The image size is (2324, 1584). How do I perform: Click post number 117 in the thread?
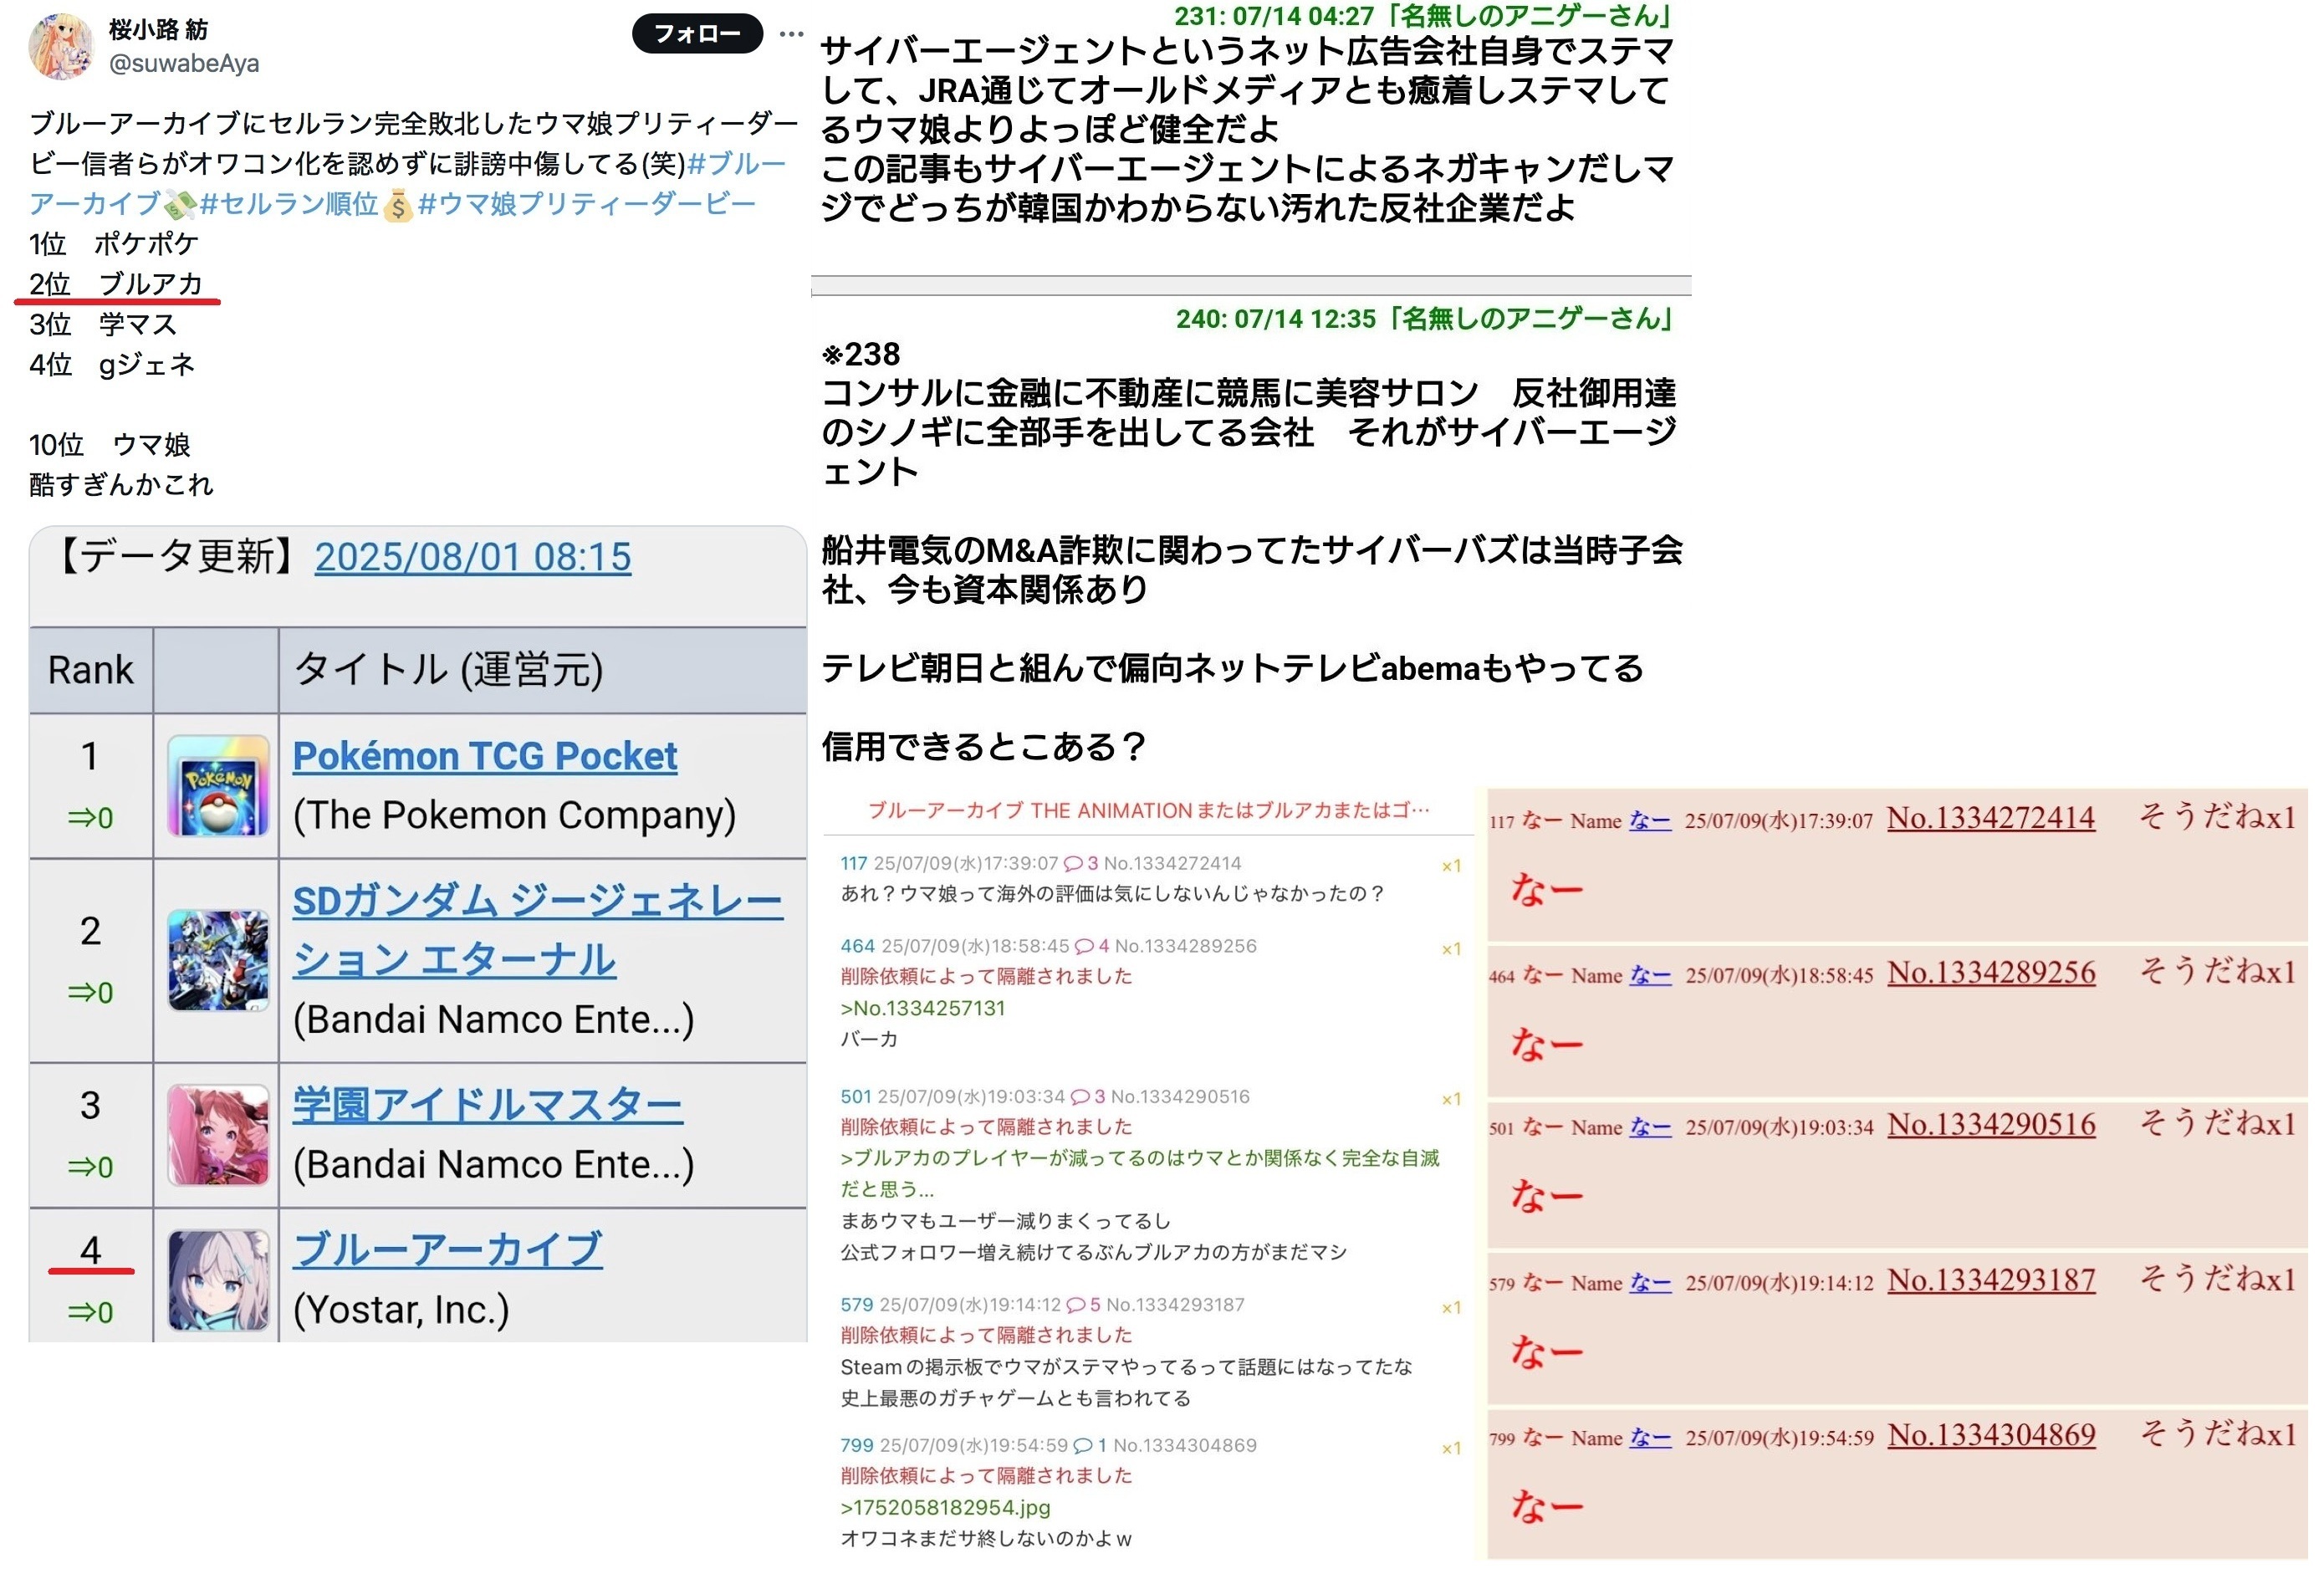(x=853, y=863)
